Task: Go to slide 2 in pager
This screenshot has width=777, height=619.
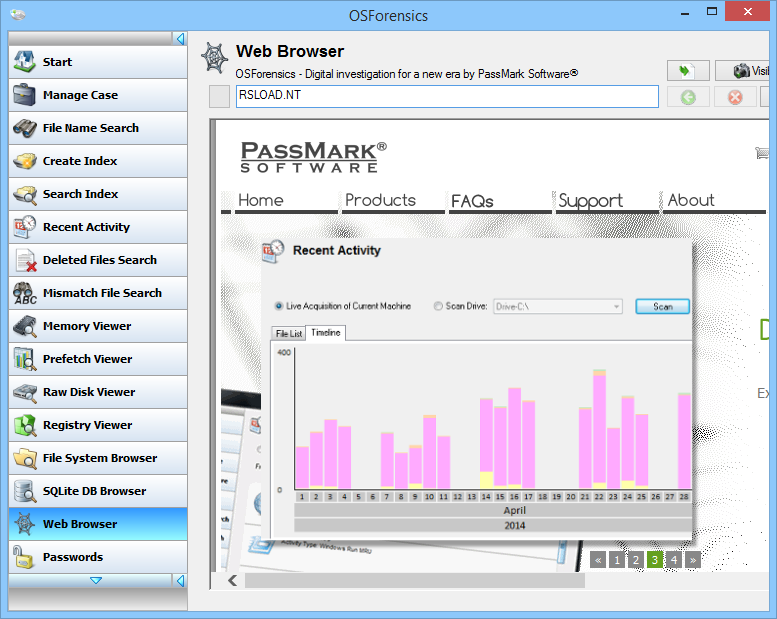Action: coord(635,560)
